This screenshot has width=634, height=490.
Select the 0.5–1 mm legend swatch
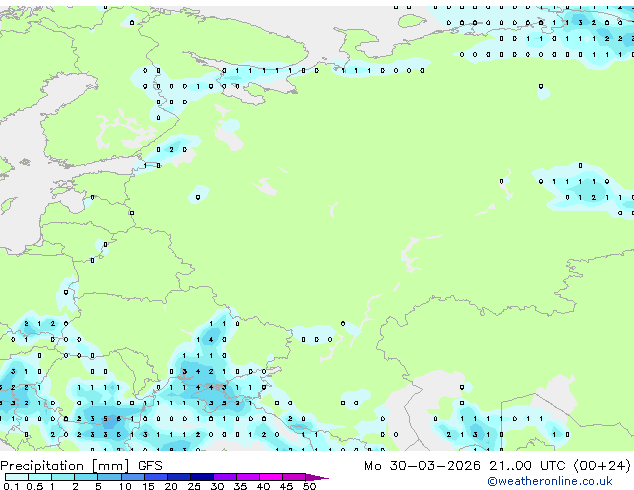point(40,477)
